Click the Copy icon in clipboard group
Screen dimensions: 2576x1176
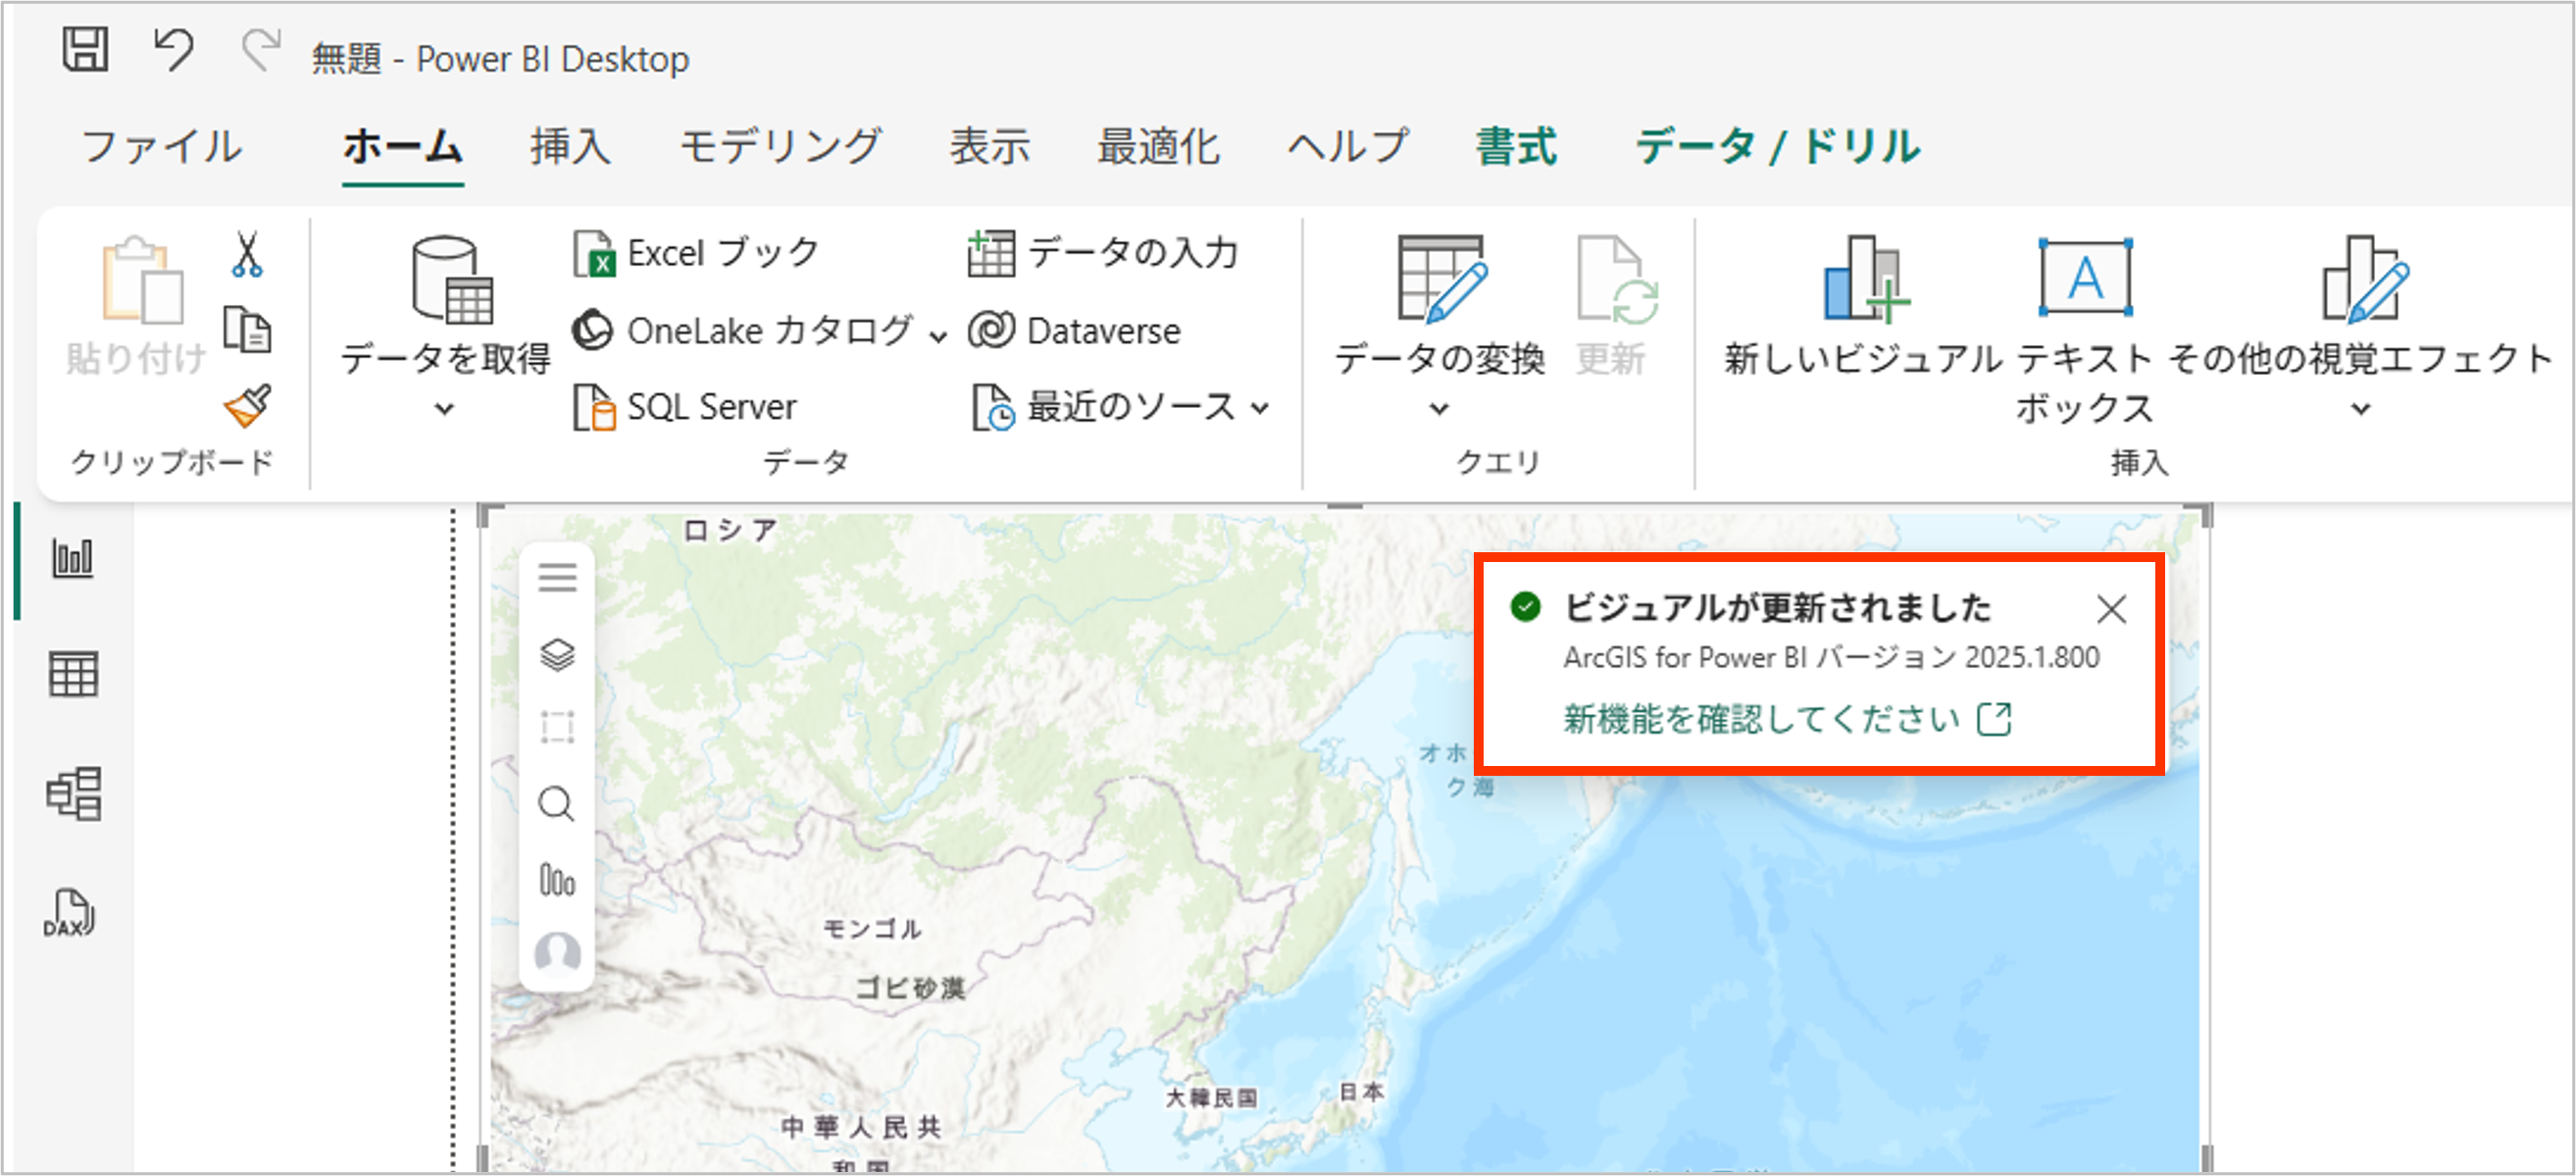click(x=247, y=330)
